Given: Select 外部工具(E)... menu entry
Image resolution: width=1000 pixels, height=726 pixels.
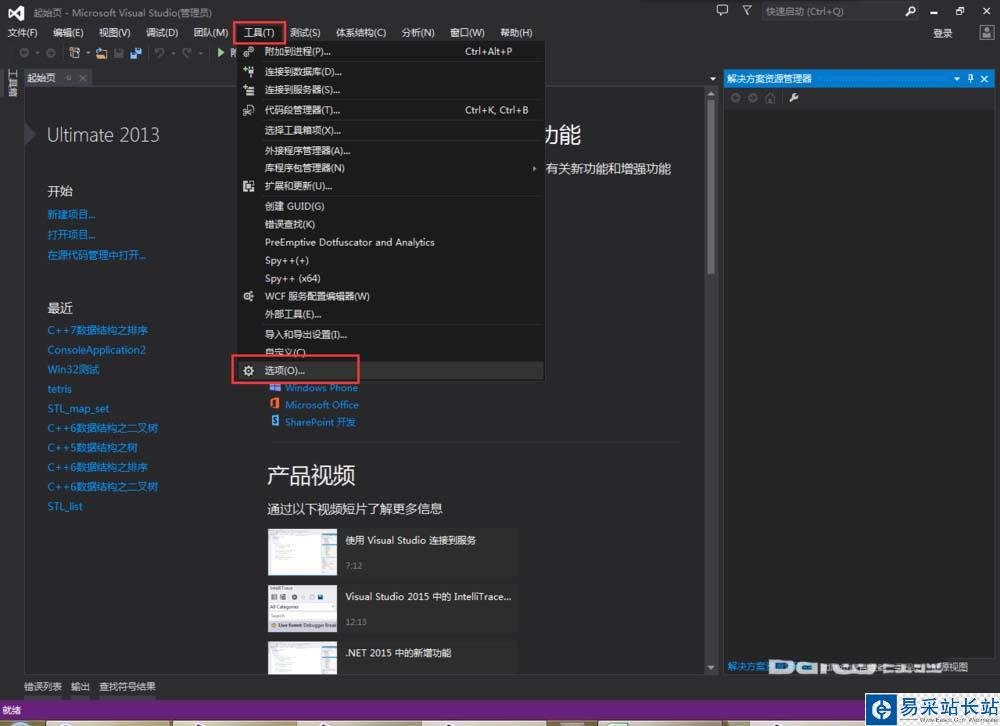Looking at the screenshot, I should [391, 315].
